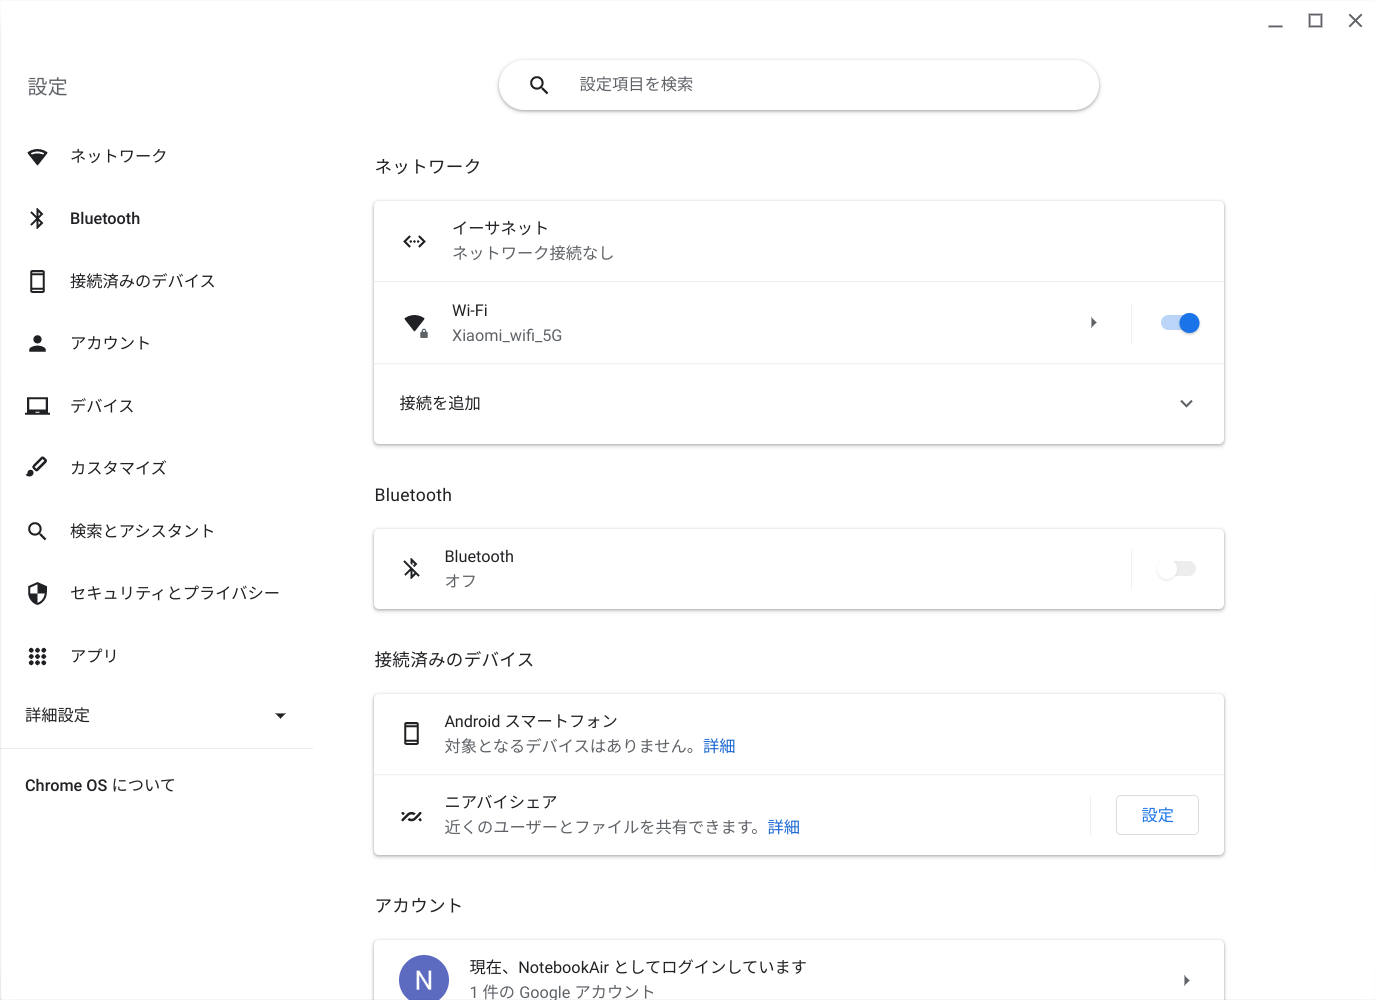Click the search icon in the search bar
The height and width of the screenshot is (1000, 1375).
click(x=539, y=85)
